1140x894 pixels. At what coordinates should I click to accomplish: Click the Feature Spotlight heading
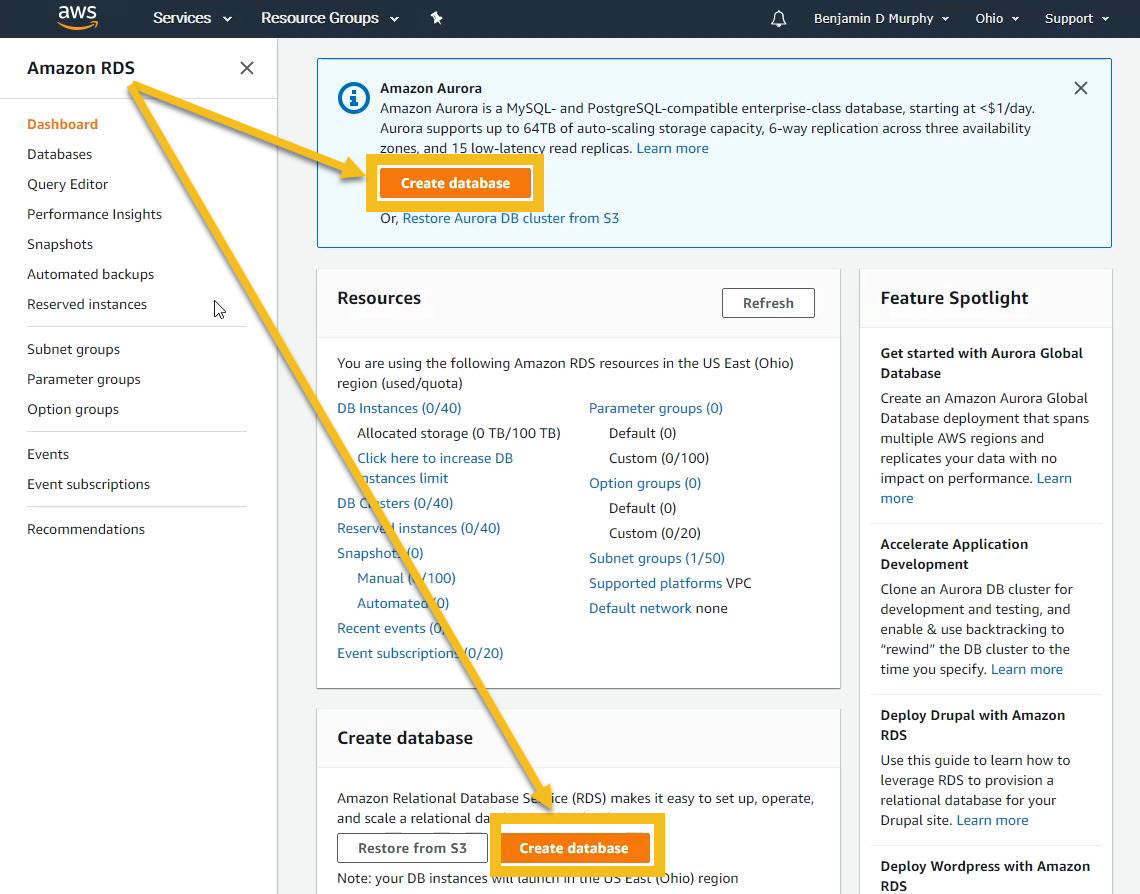point(954,298)
